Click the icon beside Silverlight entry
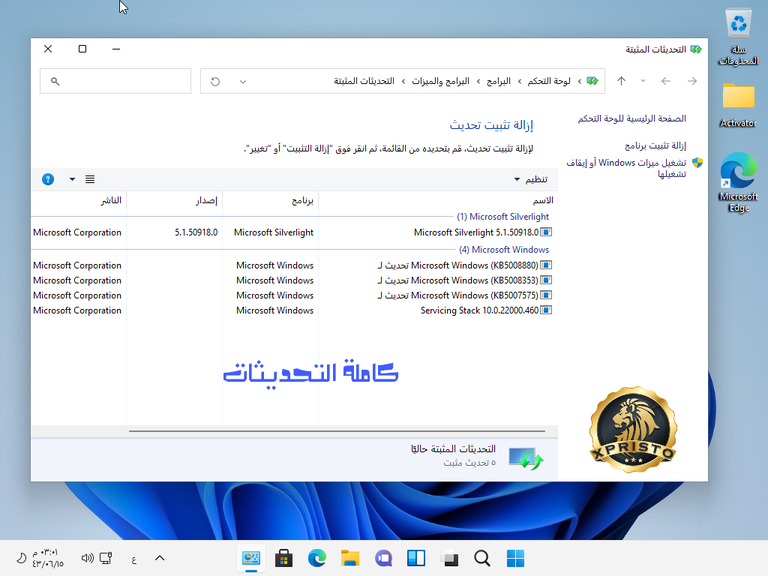The width and height of the screenshot is (768, 576). point(546,232)
